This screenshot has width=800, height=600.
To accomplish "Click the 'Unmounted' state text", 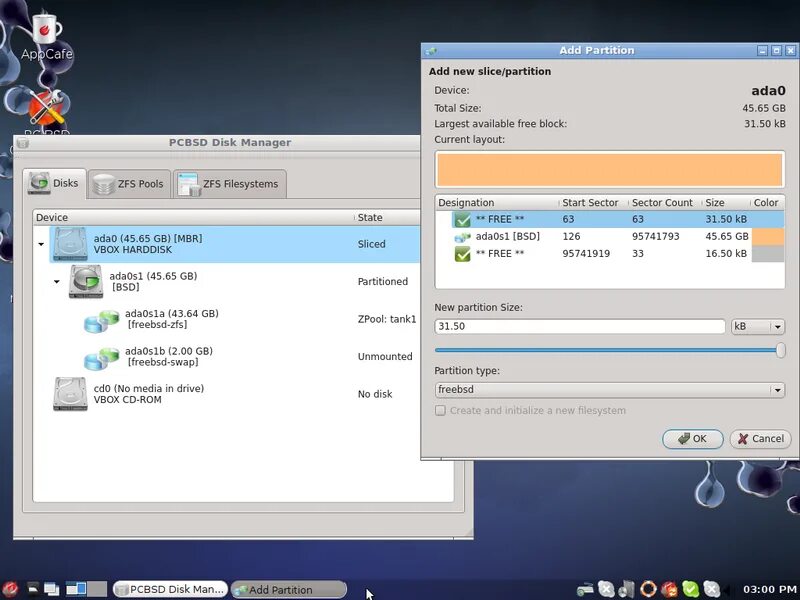I will (x=385, y=357).
